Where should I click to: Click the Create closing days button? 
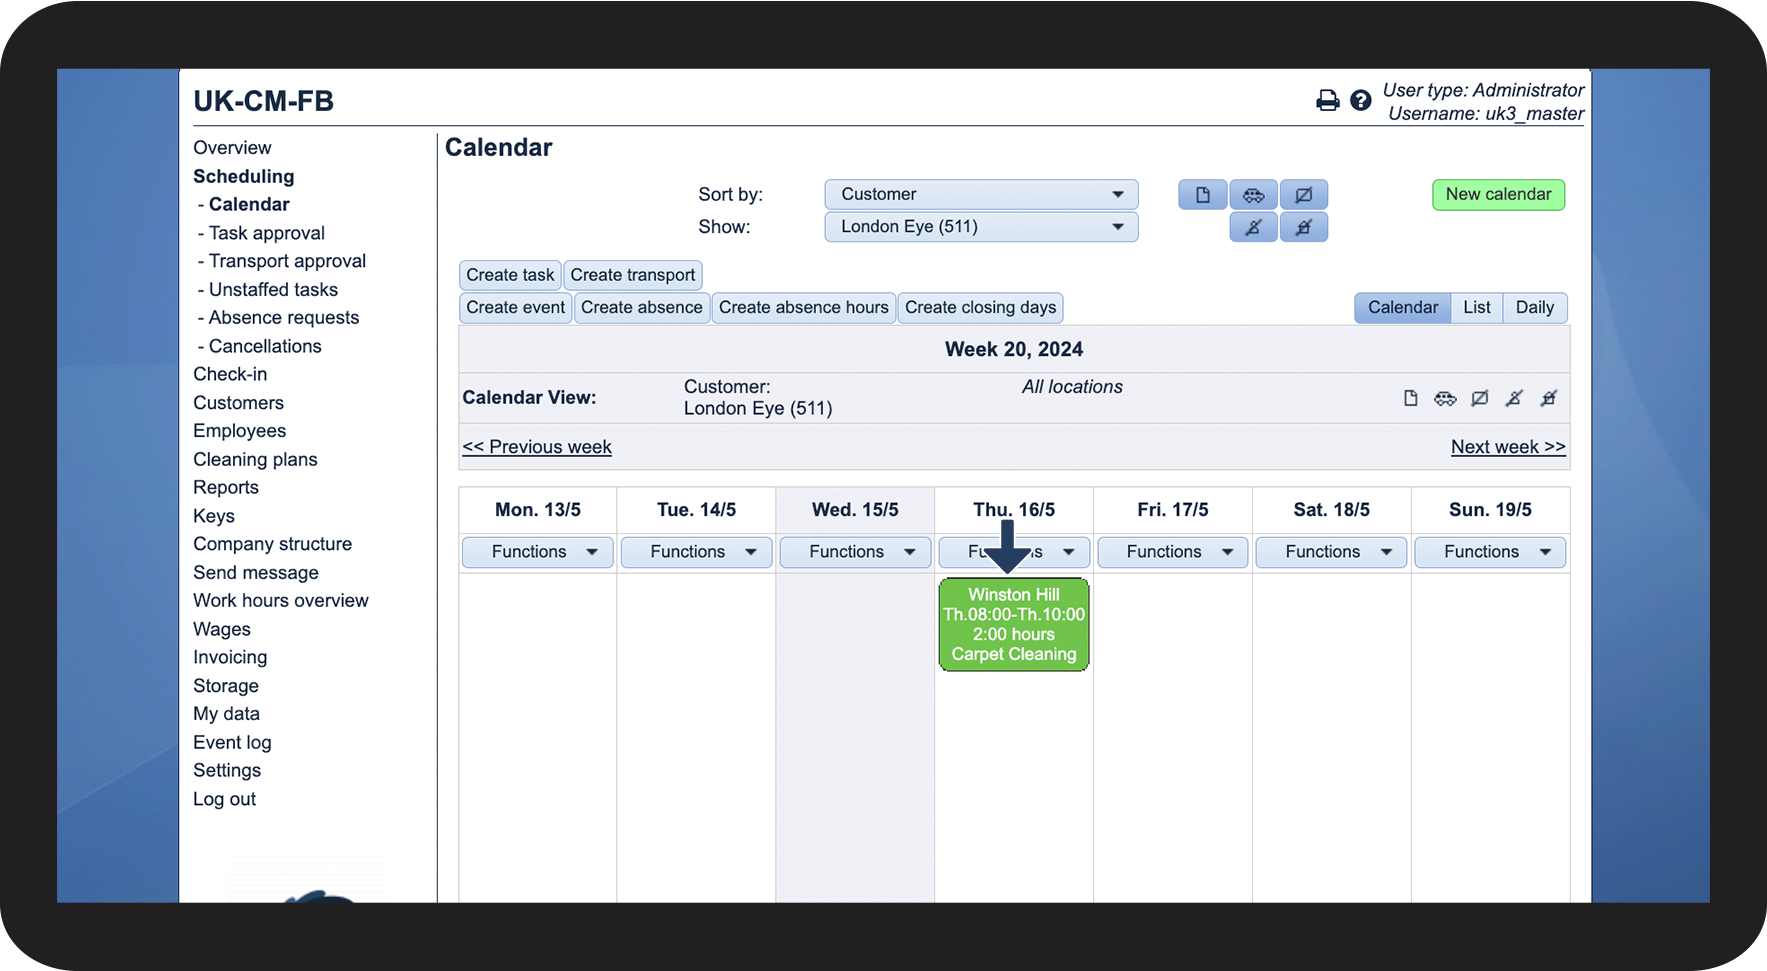point(981,308)
